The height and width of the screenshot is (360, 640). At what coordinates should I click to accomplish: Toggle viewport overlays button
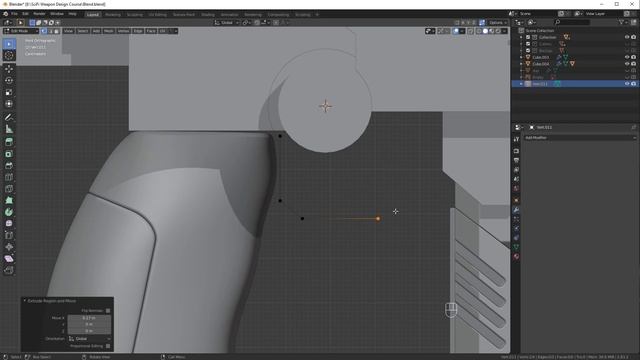(456, 31)
